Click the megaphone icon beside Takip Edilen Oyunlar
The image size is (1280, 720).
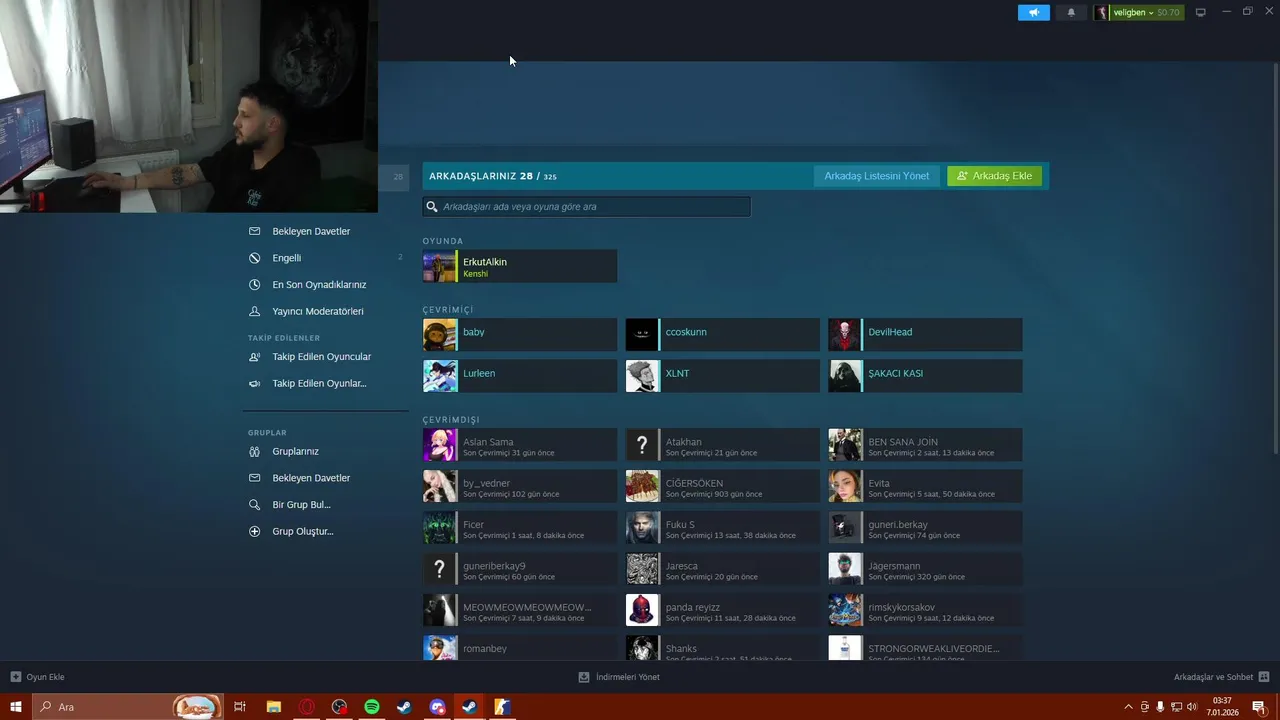pos(254,383)
